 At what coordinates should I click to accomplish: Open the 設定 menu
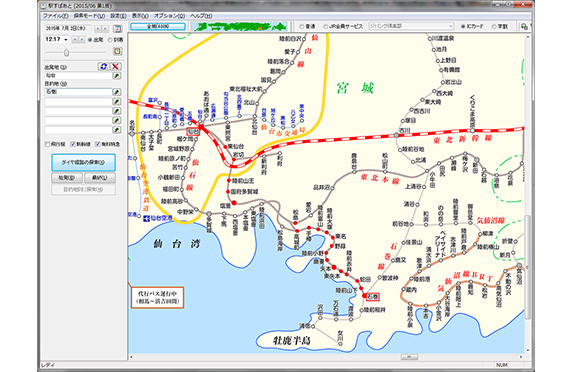click(x=119, y=16)
